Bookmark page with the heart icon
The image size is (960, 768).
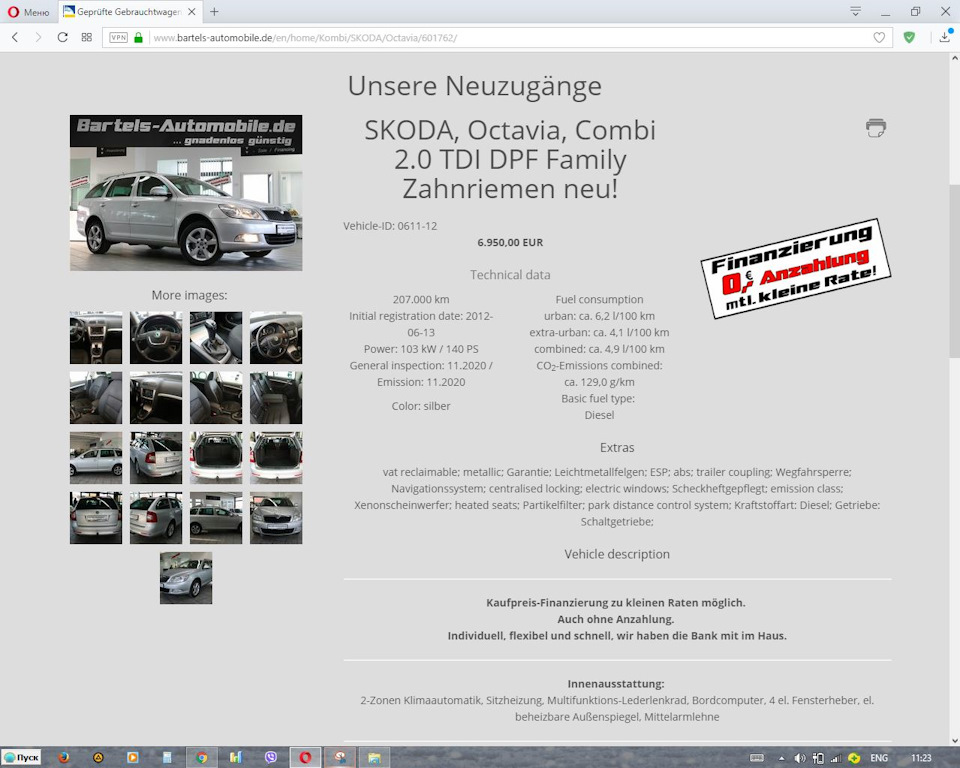[x=879, y=37]
